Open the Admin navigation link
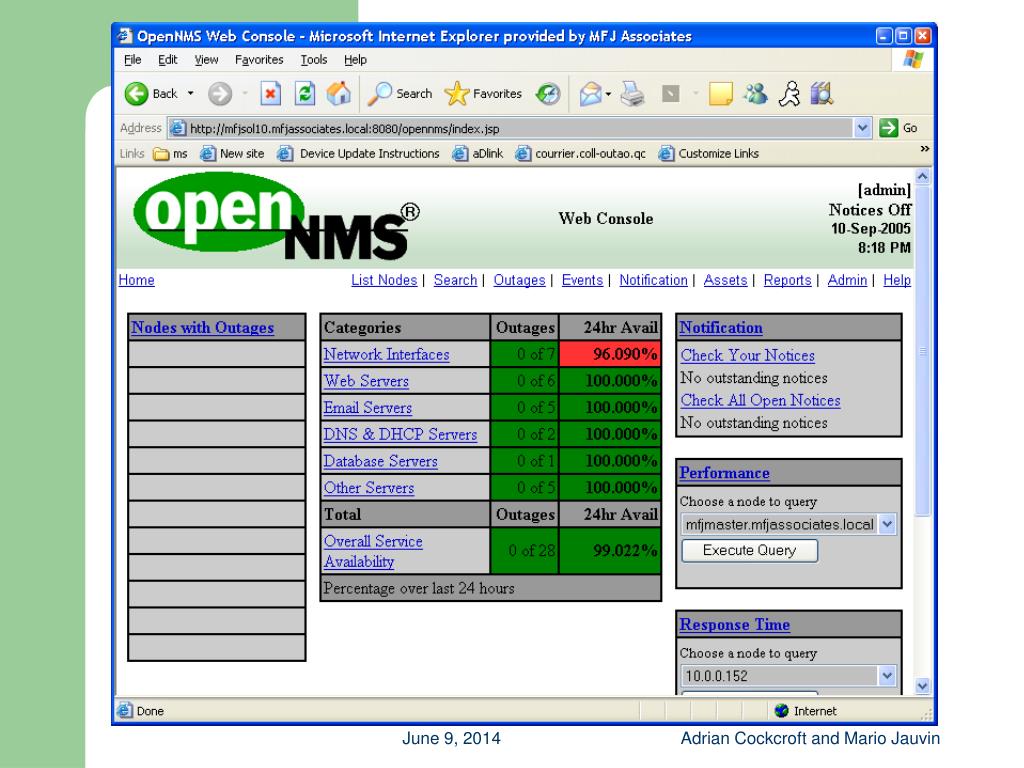 (848, 280)
